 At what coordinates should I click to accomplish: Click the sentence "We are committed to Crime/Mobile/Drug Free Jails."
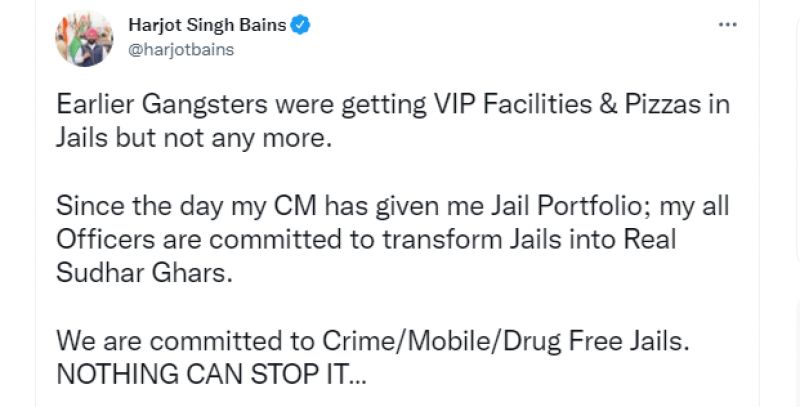373,340
